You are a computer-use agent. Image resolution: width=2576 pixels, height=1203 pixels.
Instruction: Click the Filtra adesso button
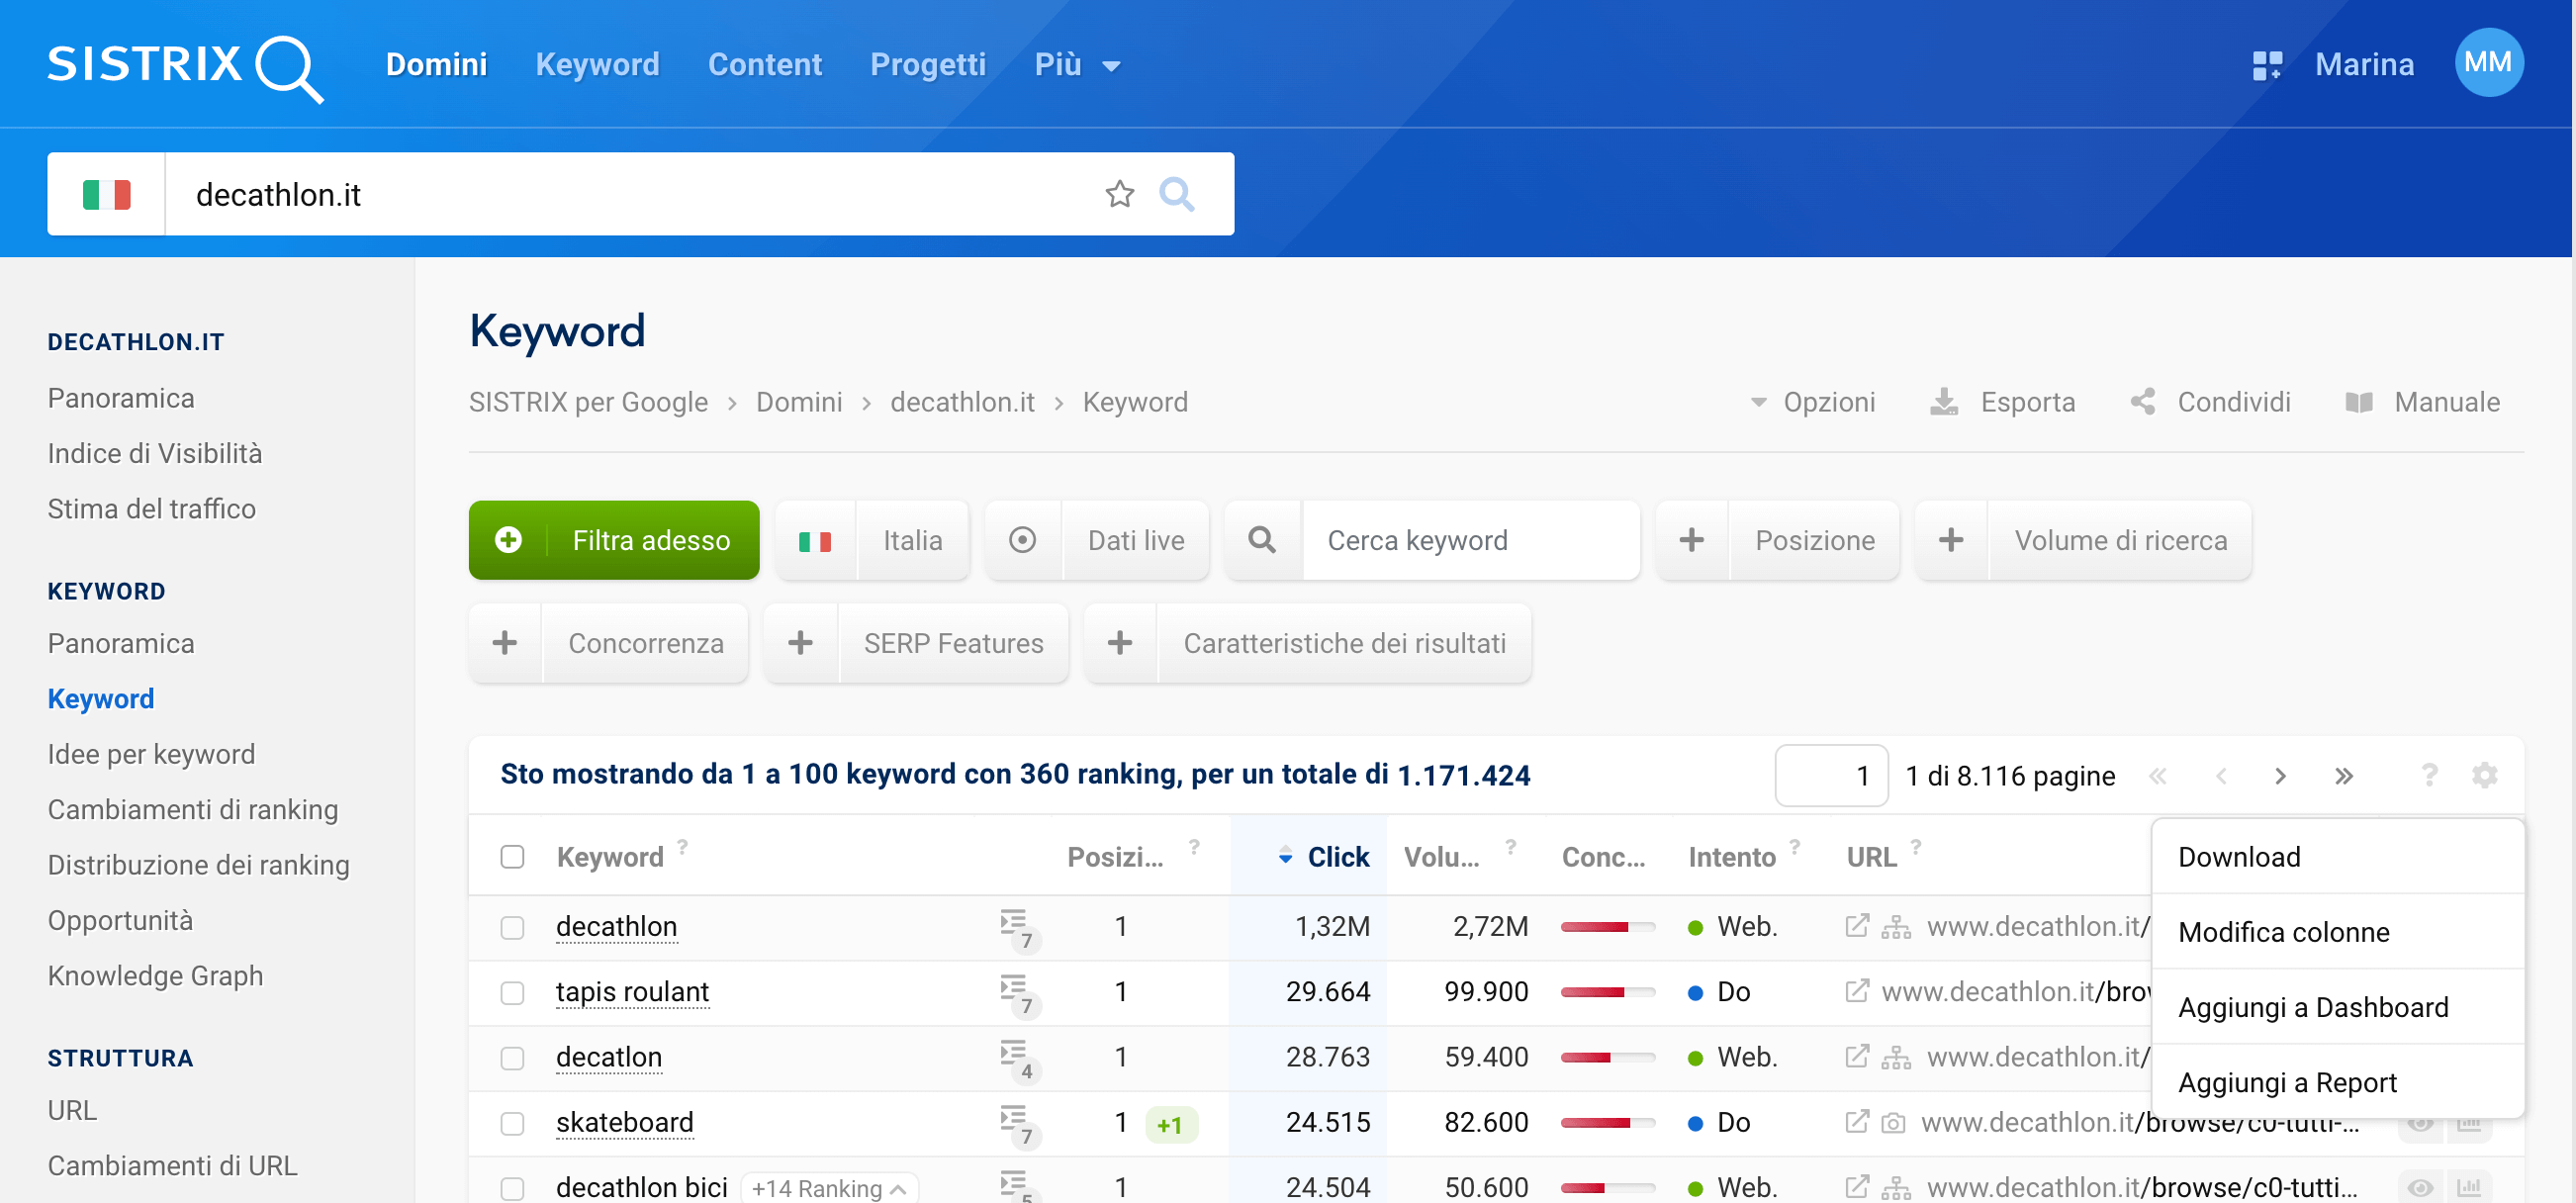613,540
